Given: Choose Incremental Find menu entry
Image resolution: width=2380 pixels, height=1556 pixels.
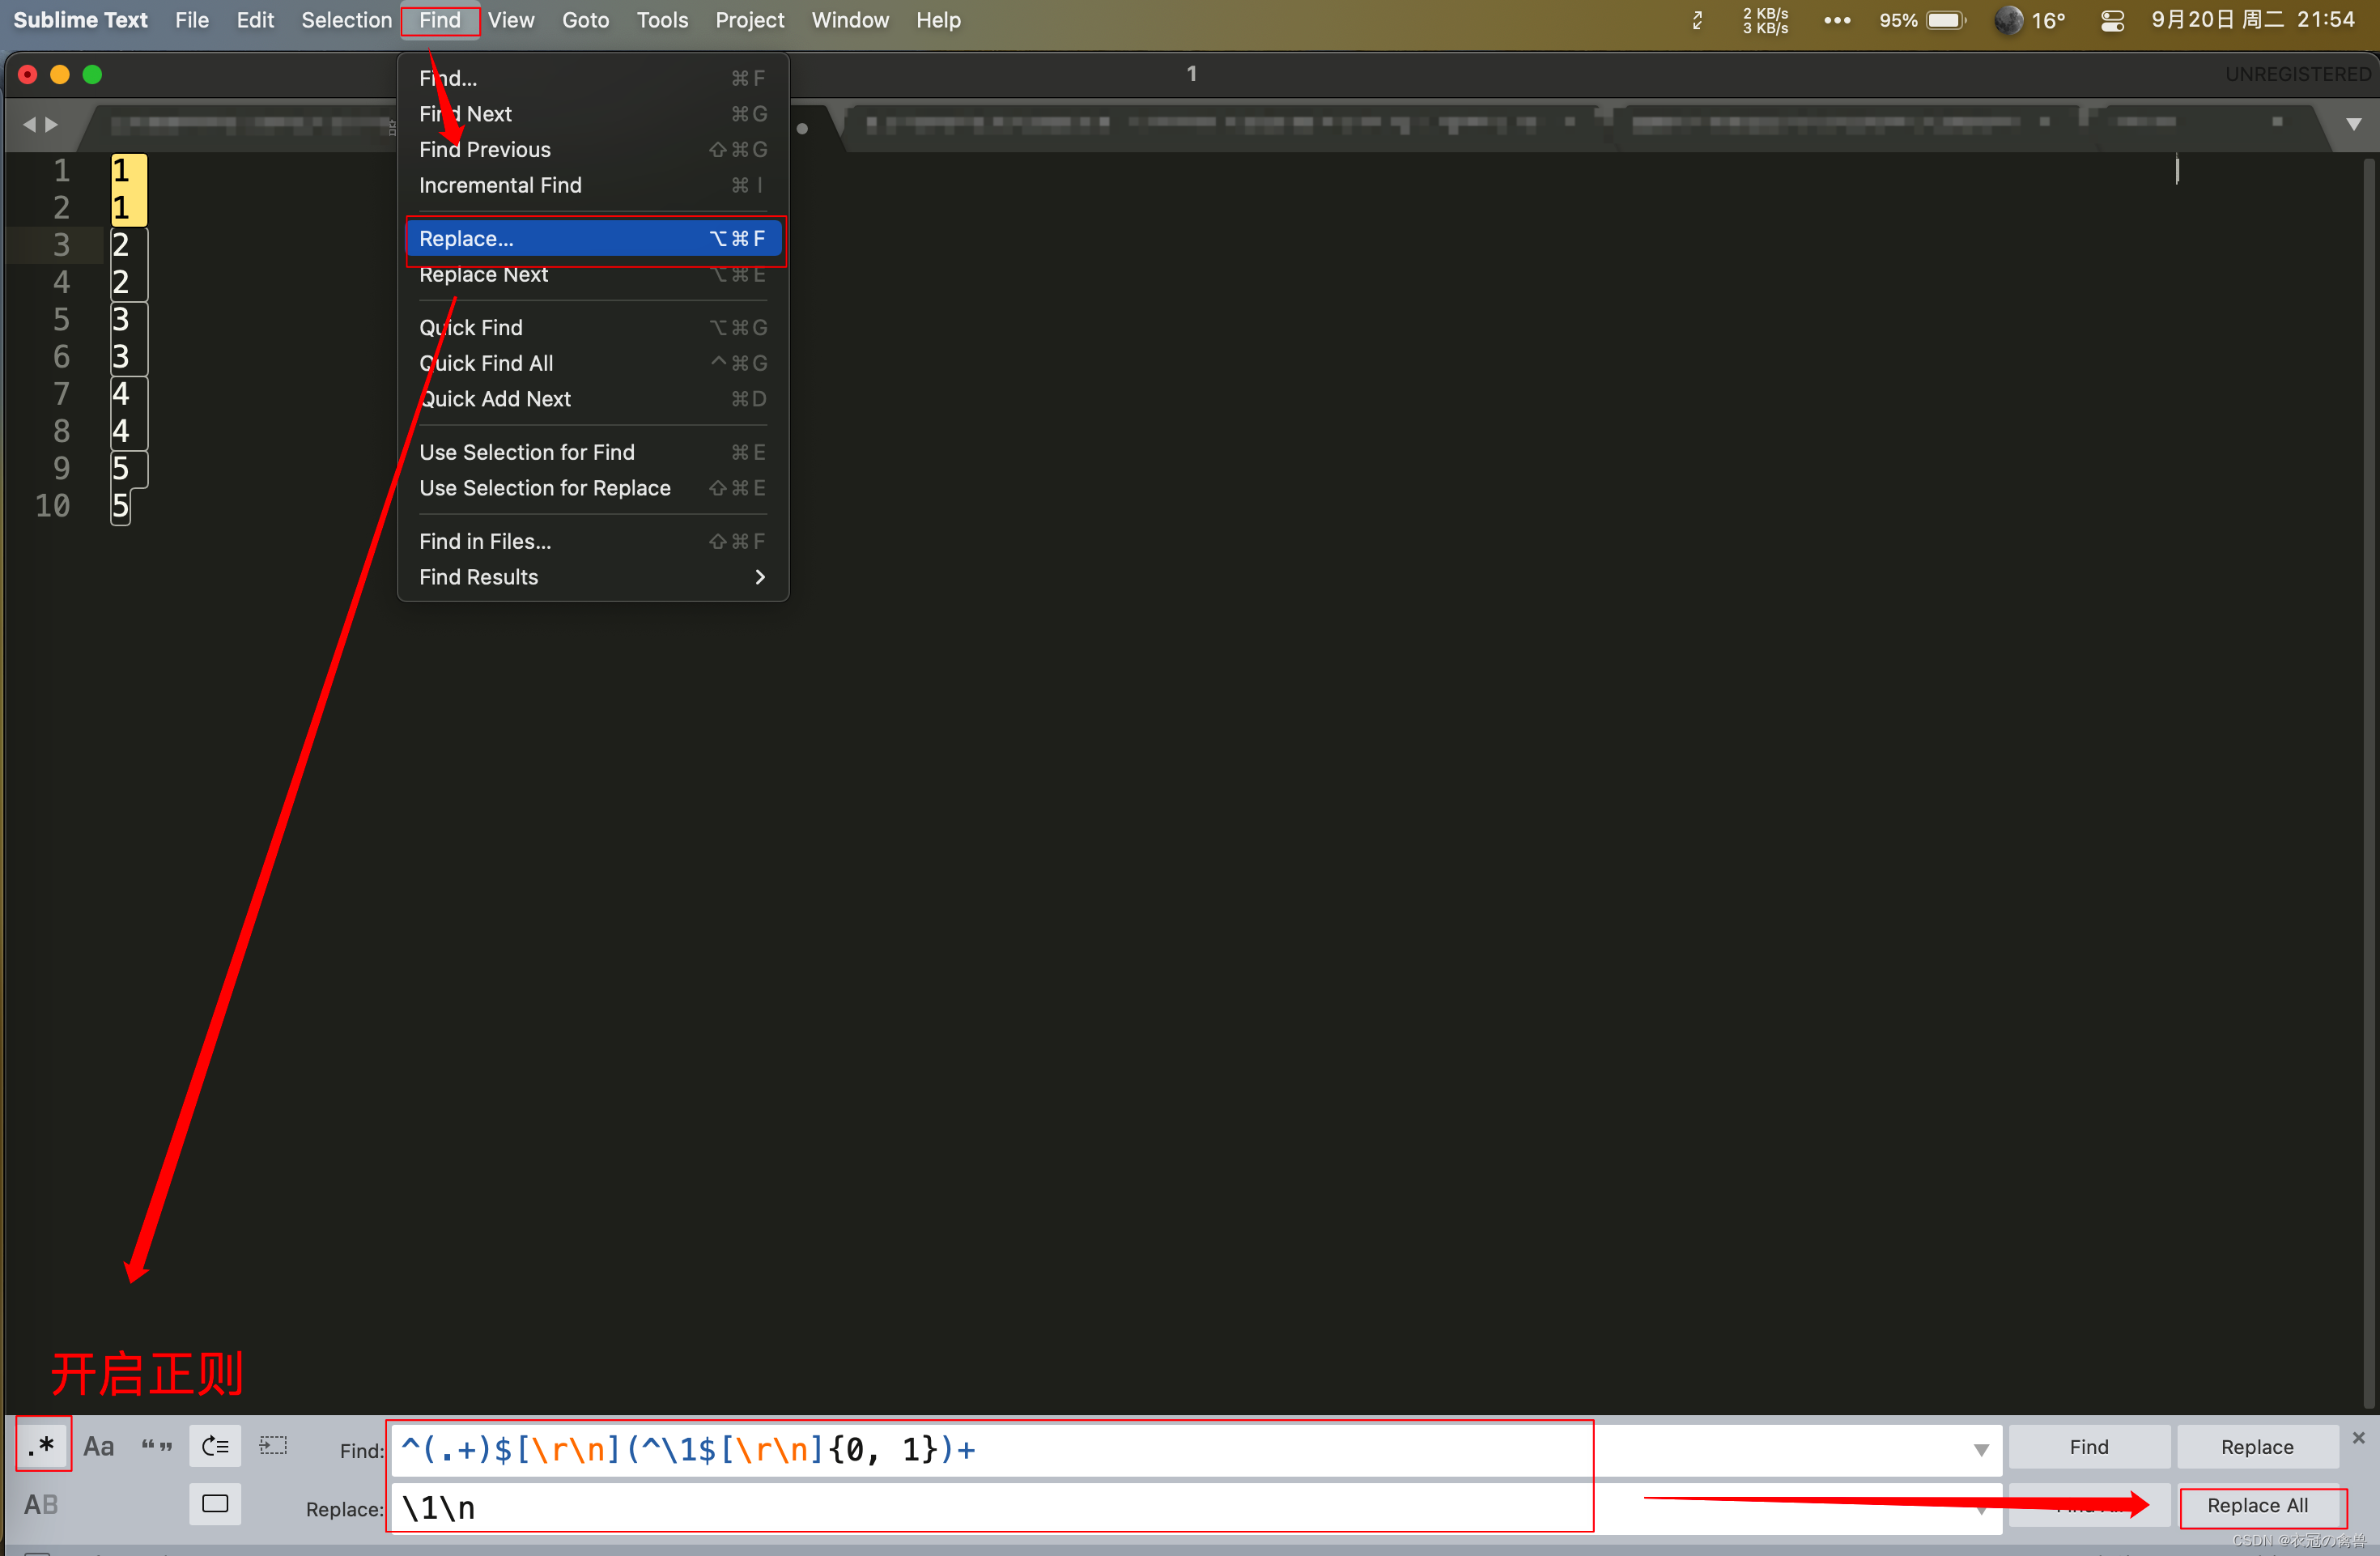Looking at the screenshot, I should click(593, 185).
